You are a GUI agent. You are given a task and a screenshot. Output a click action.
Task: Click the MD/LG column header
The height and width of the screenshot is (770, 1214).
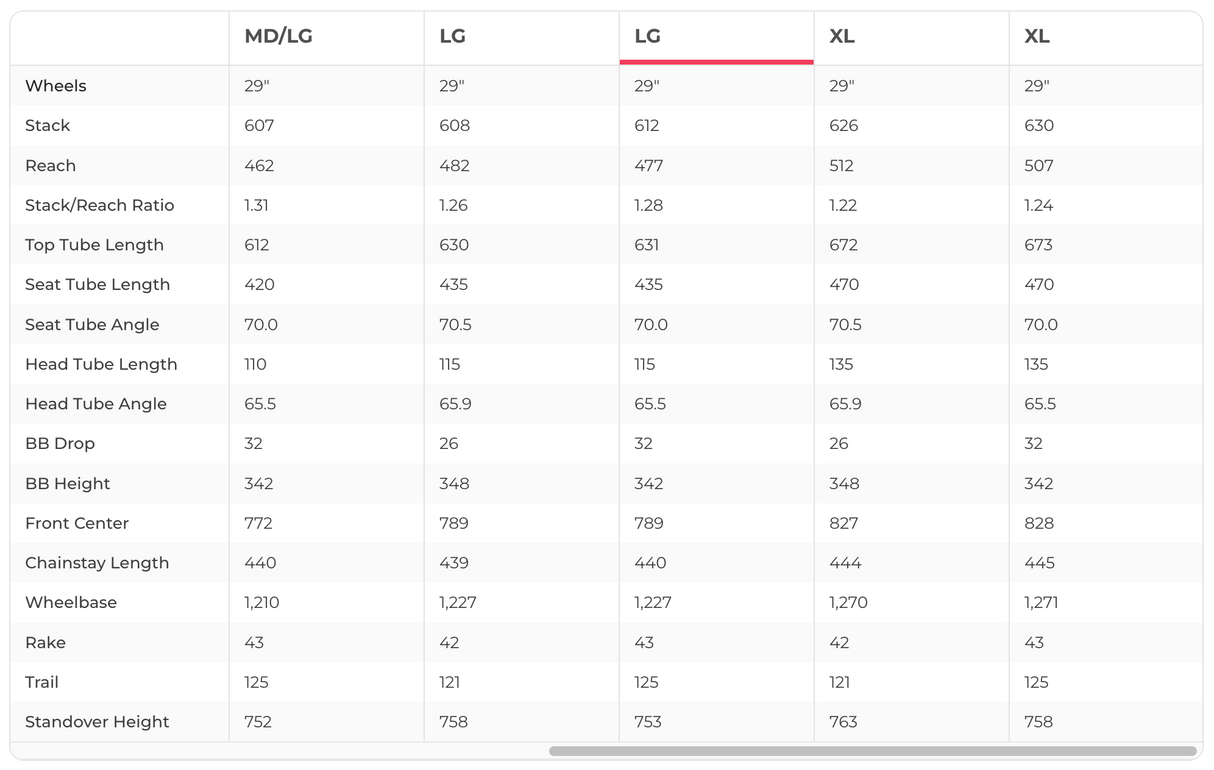(x=278, y=37)
